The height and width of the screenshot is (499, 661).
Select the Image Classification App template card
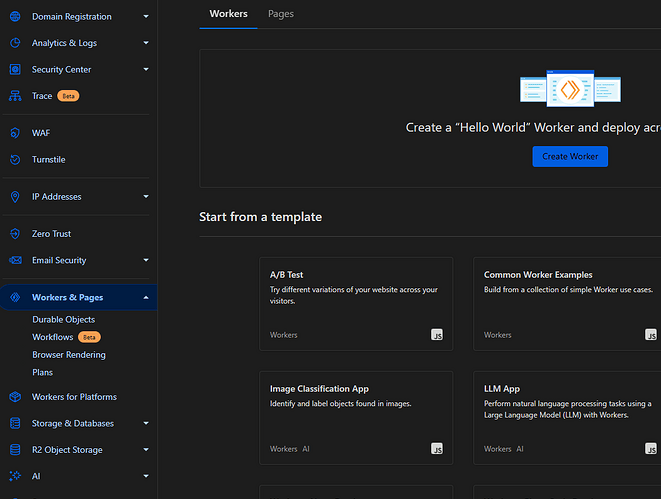[356, 418]
